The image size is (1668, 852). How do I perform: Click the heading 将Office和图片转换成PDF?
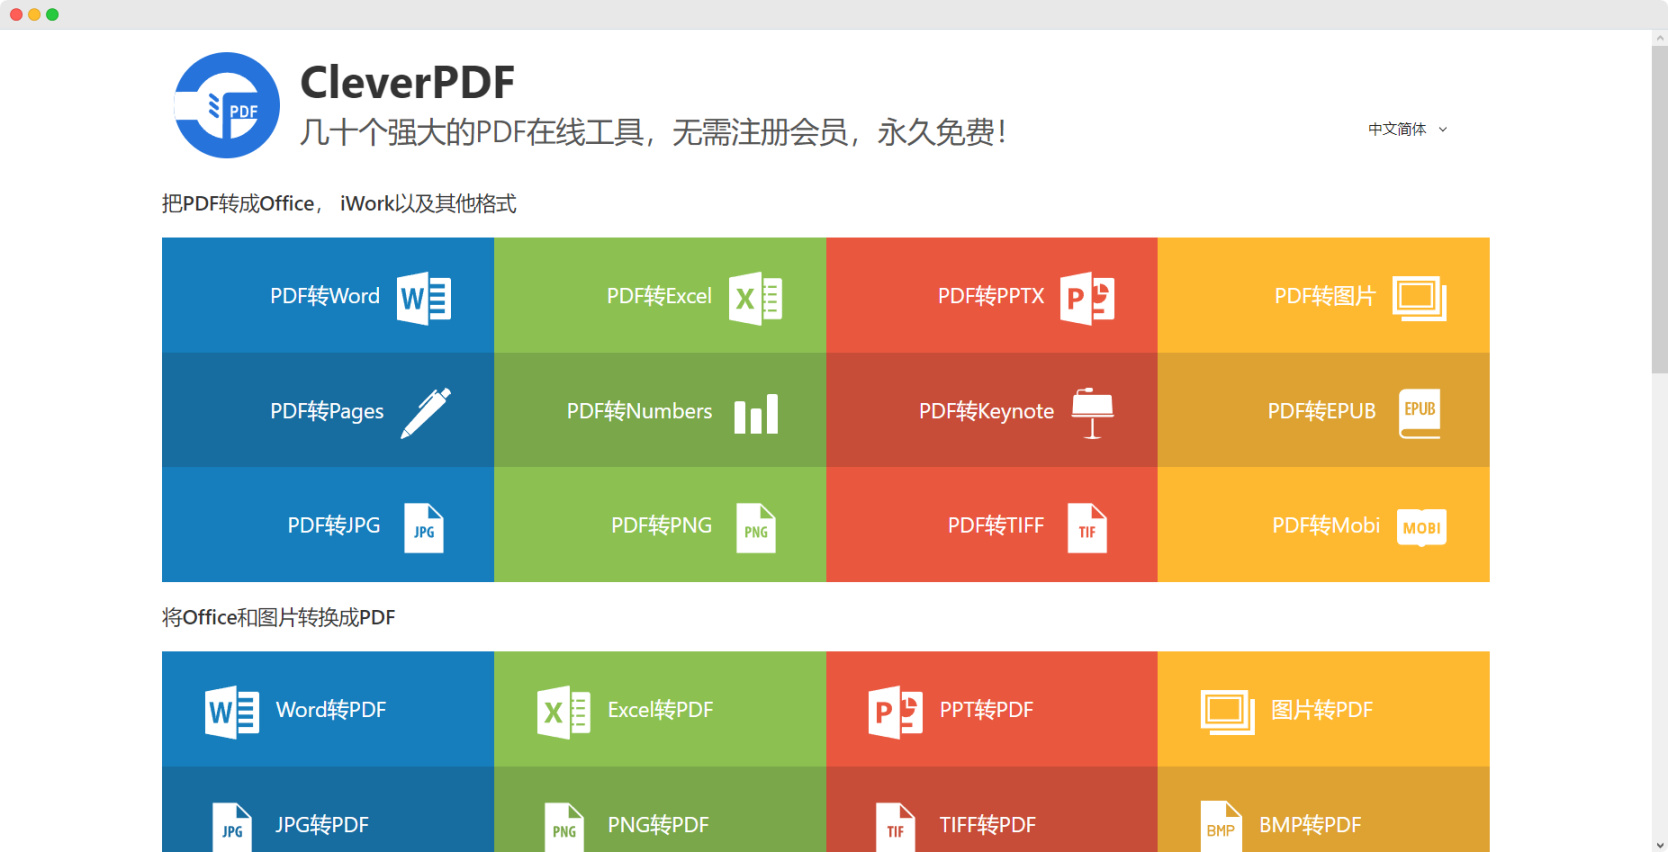click(x=279, y=617)
